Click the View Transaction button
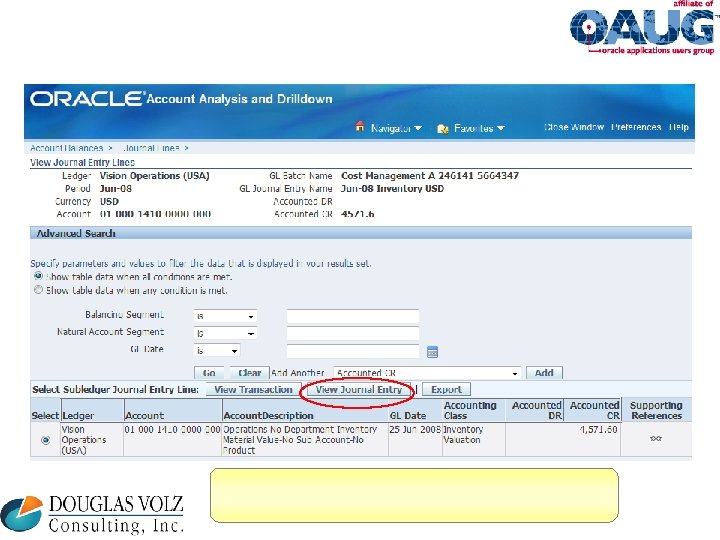 tap(253, 390)
